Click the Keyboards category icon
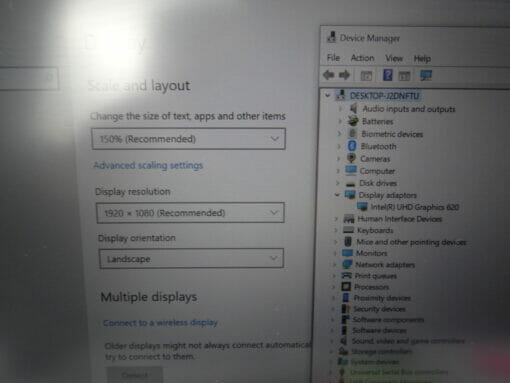The width and height of the screenshot is (510, 383). 348,230
